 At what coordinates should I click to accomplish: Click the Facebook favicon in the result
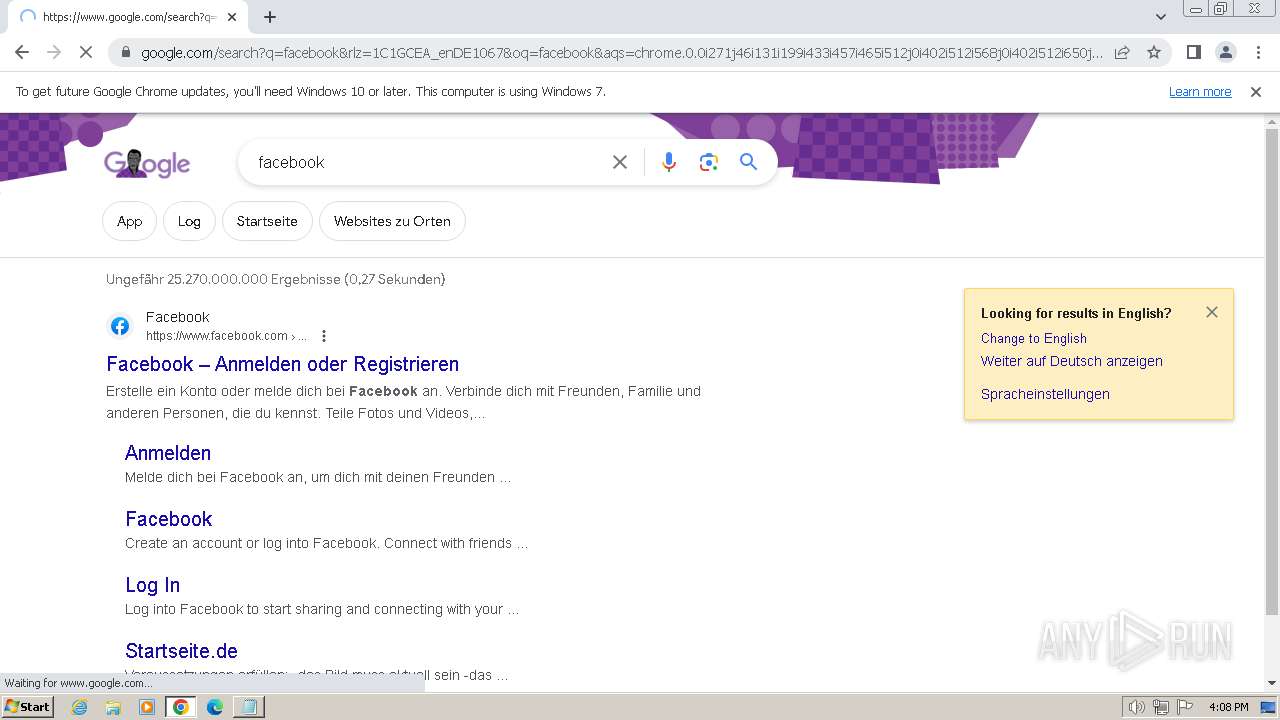tap(120, 326)
